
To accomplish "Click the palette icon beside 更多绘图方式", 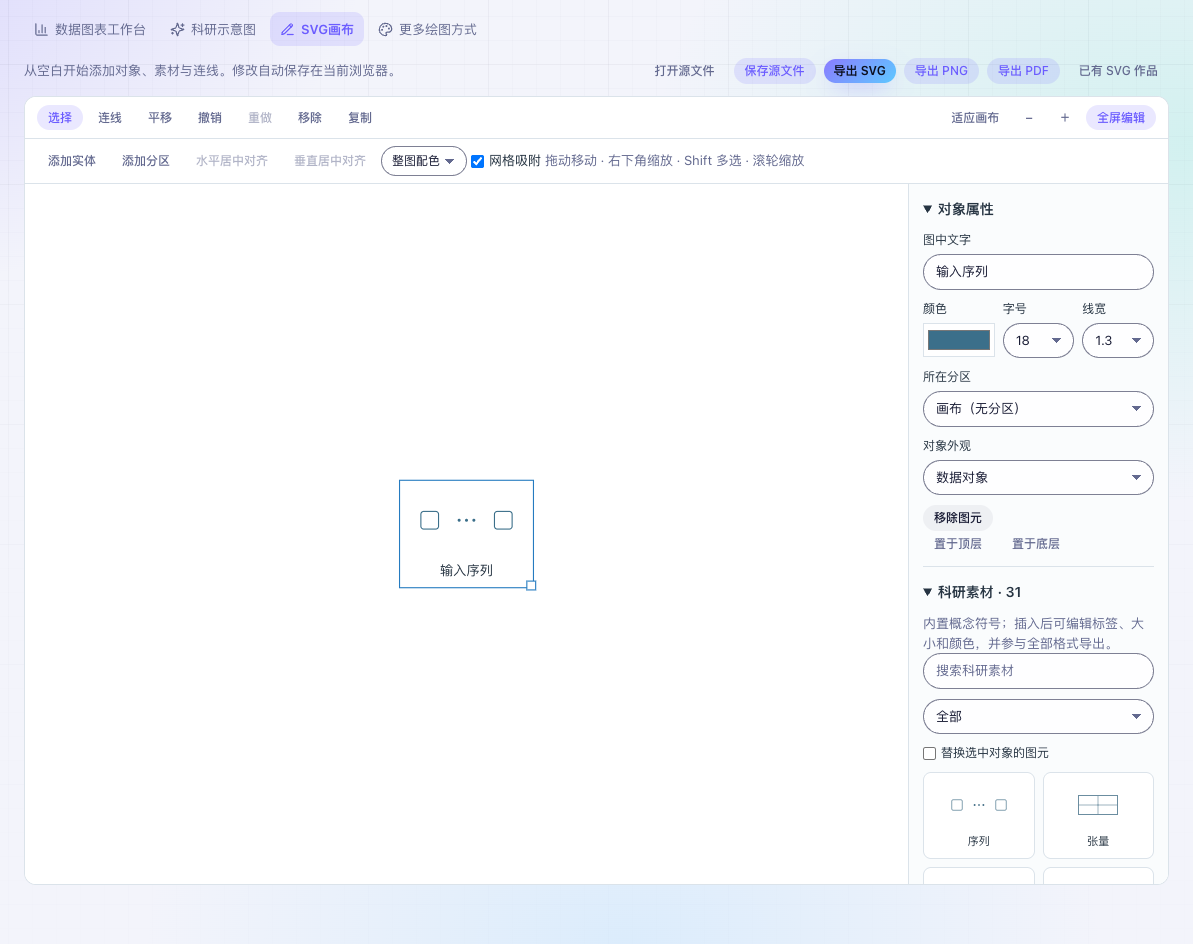I will [x=386, y=30].
